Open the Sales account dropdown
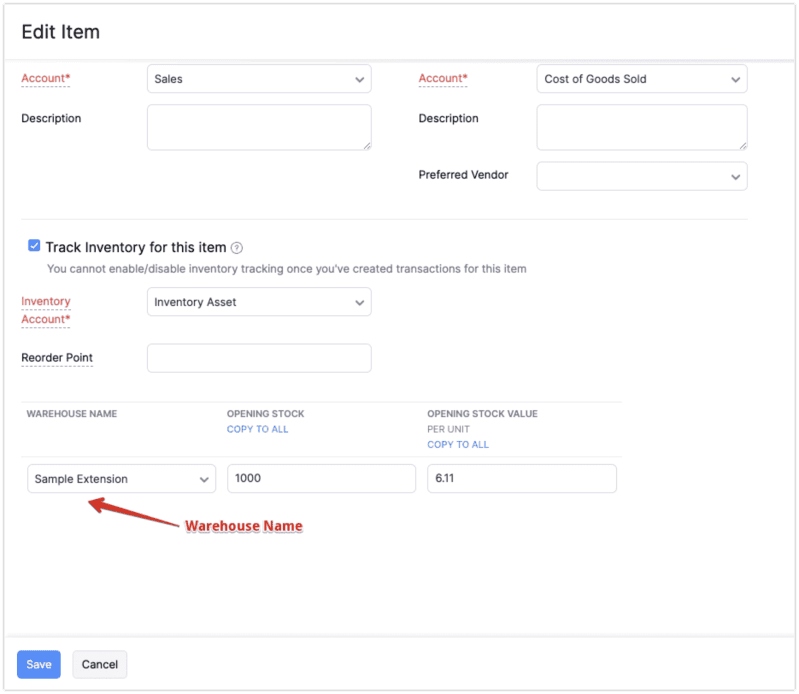This screenshot has width=799, height=694. 258,79
